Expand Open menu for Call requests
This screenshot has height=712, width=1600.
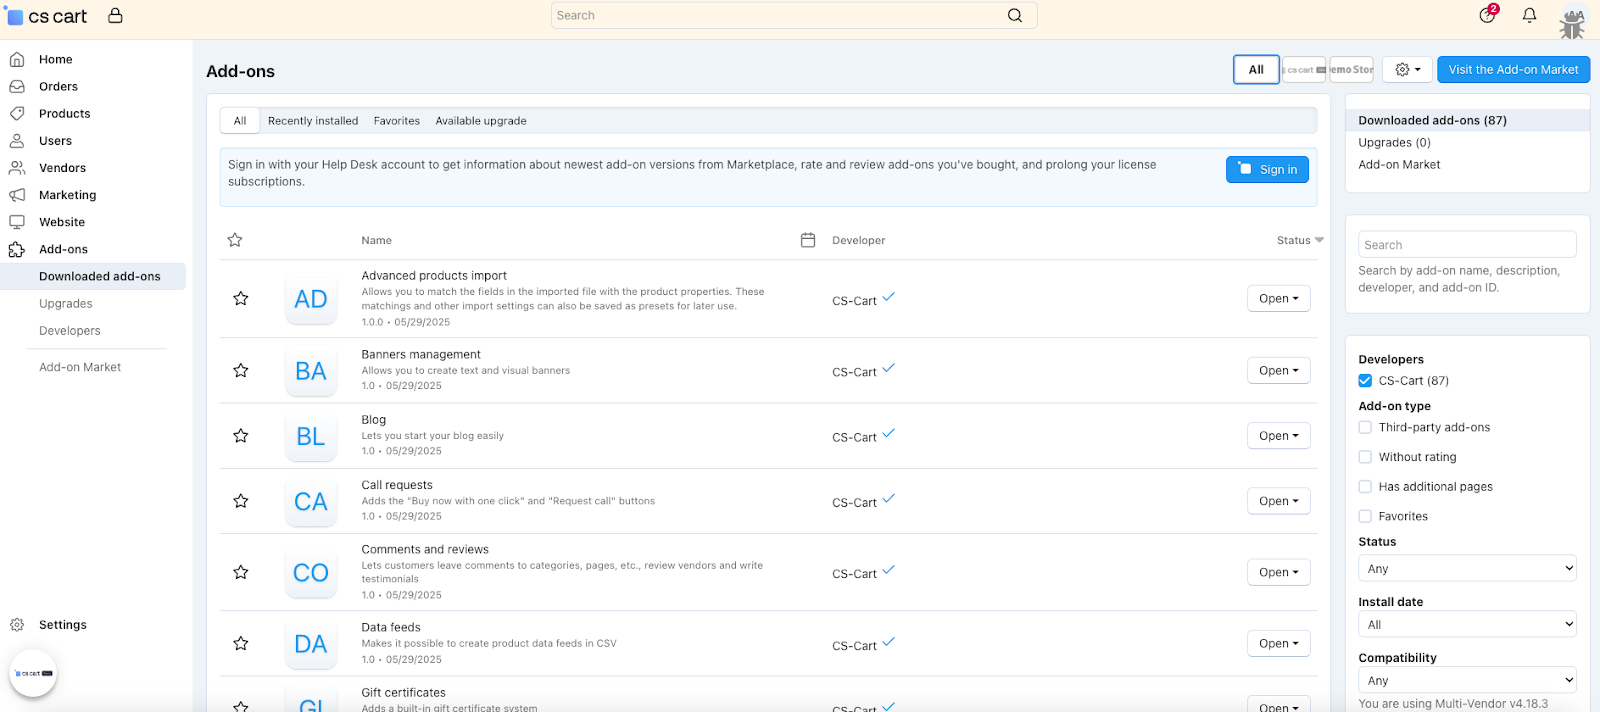tap(1279, 501)
